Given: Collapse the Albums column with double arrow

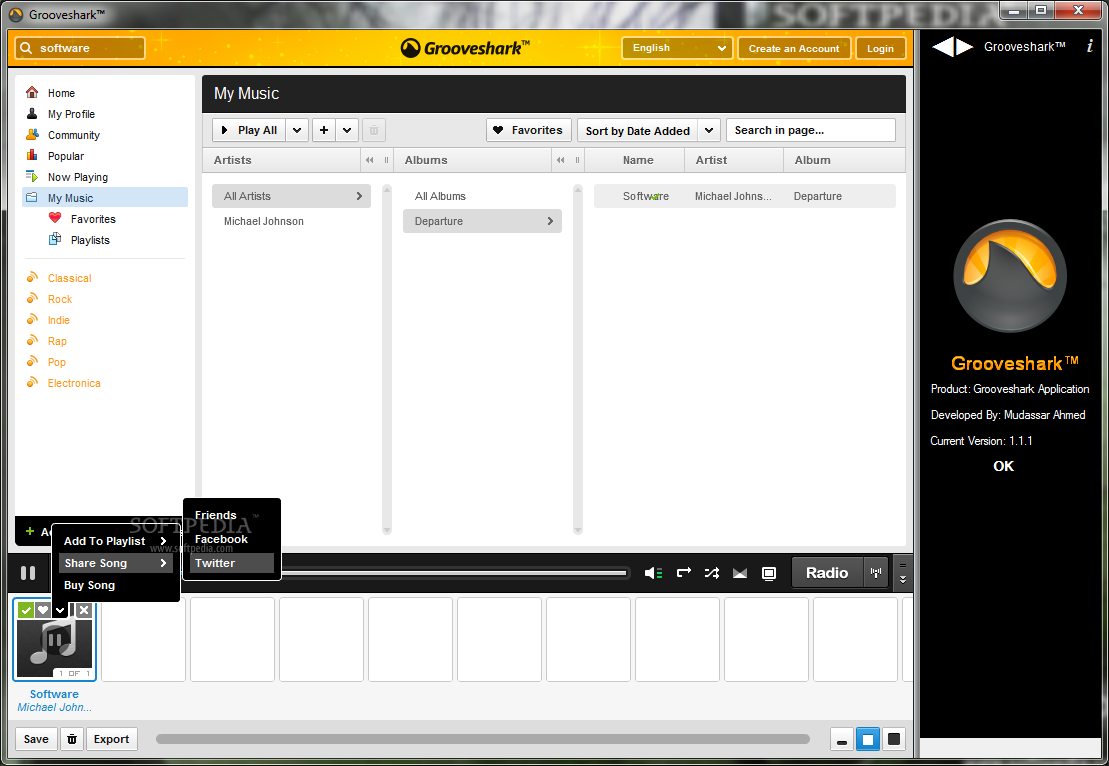Looking at the screenshot, I should [560, 160].
